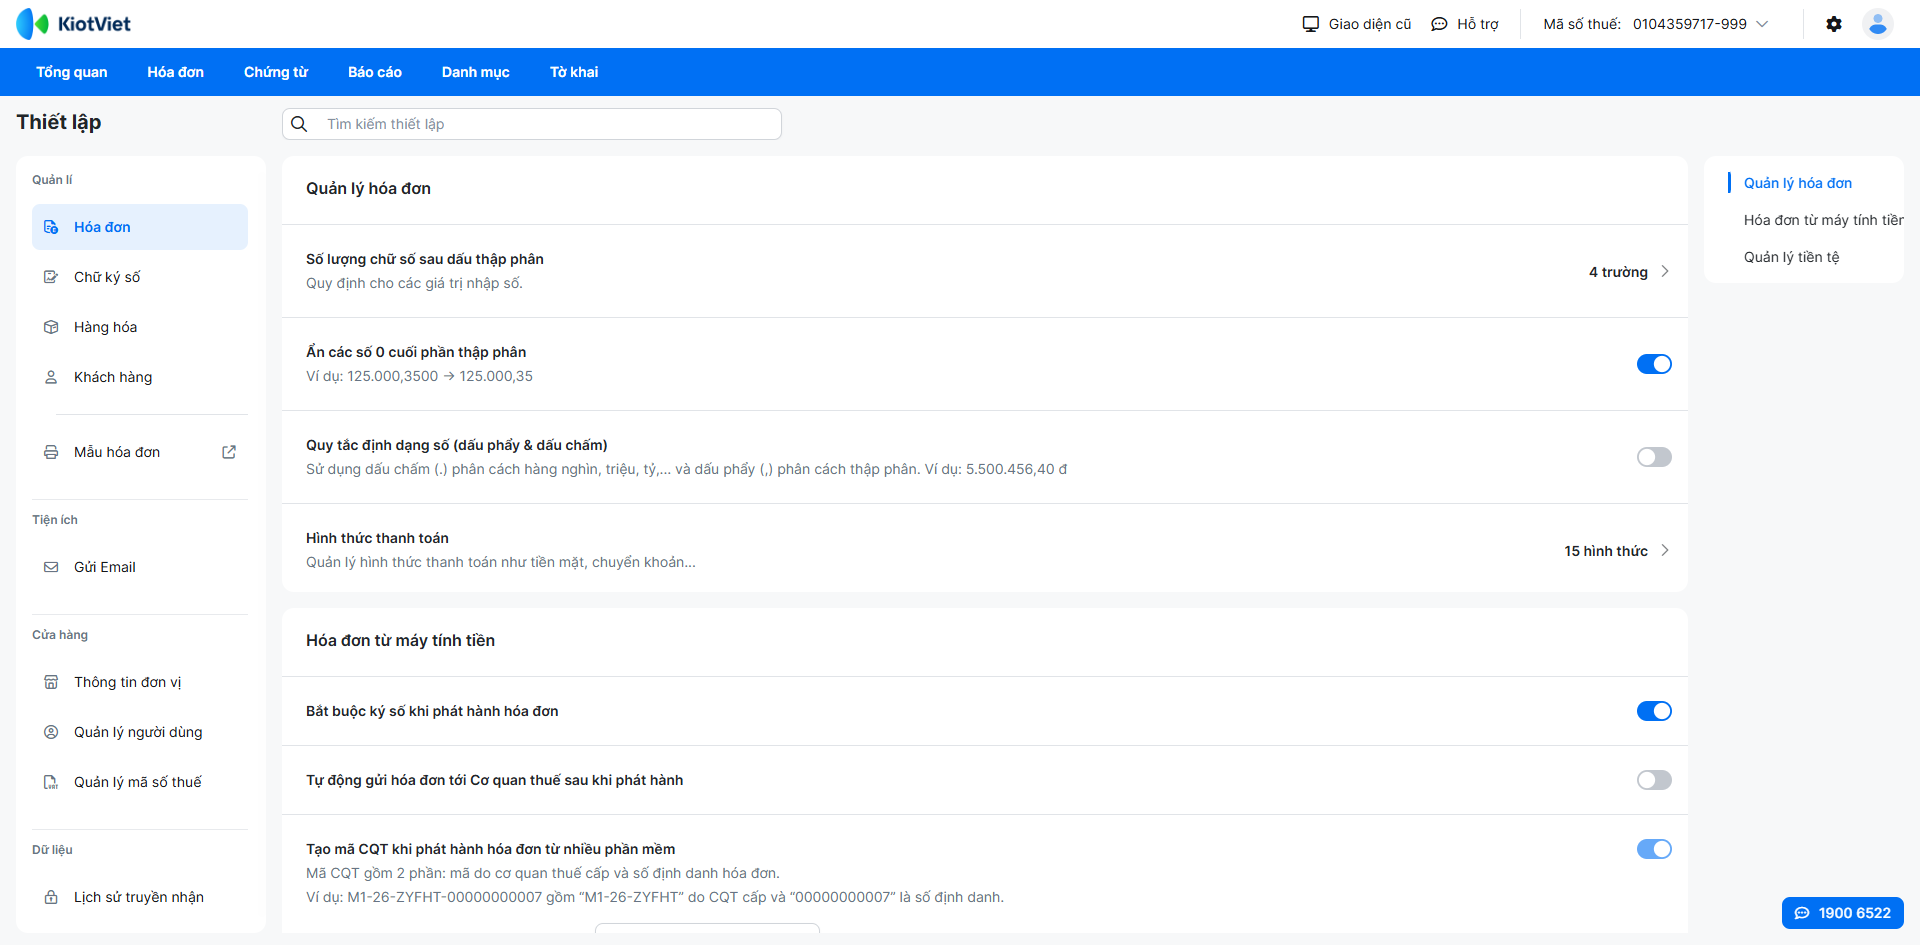Open Gửi Email settings
Image resolution: width=1920 pixels, height=945 pixels.
pyautogui.click(x=140, y=567)
